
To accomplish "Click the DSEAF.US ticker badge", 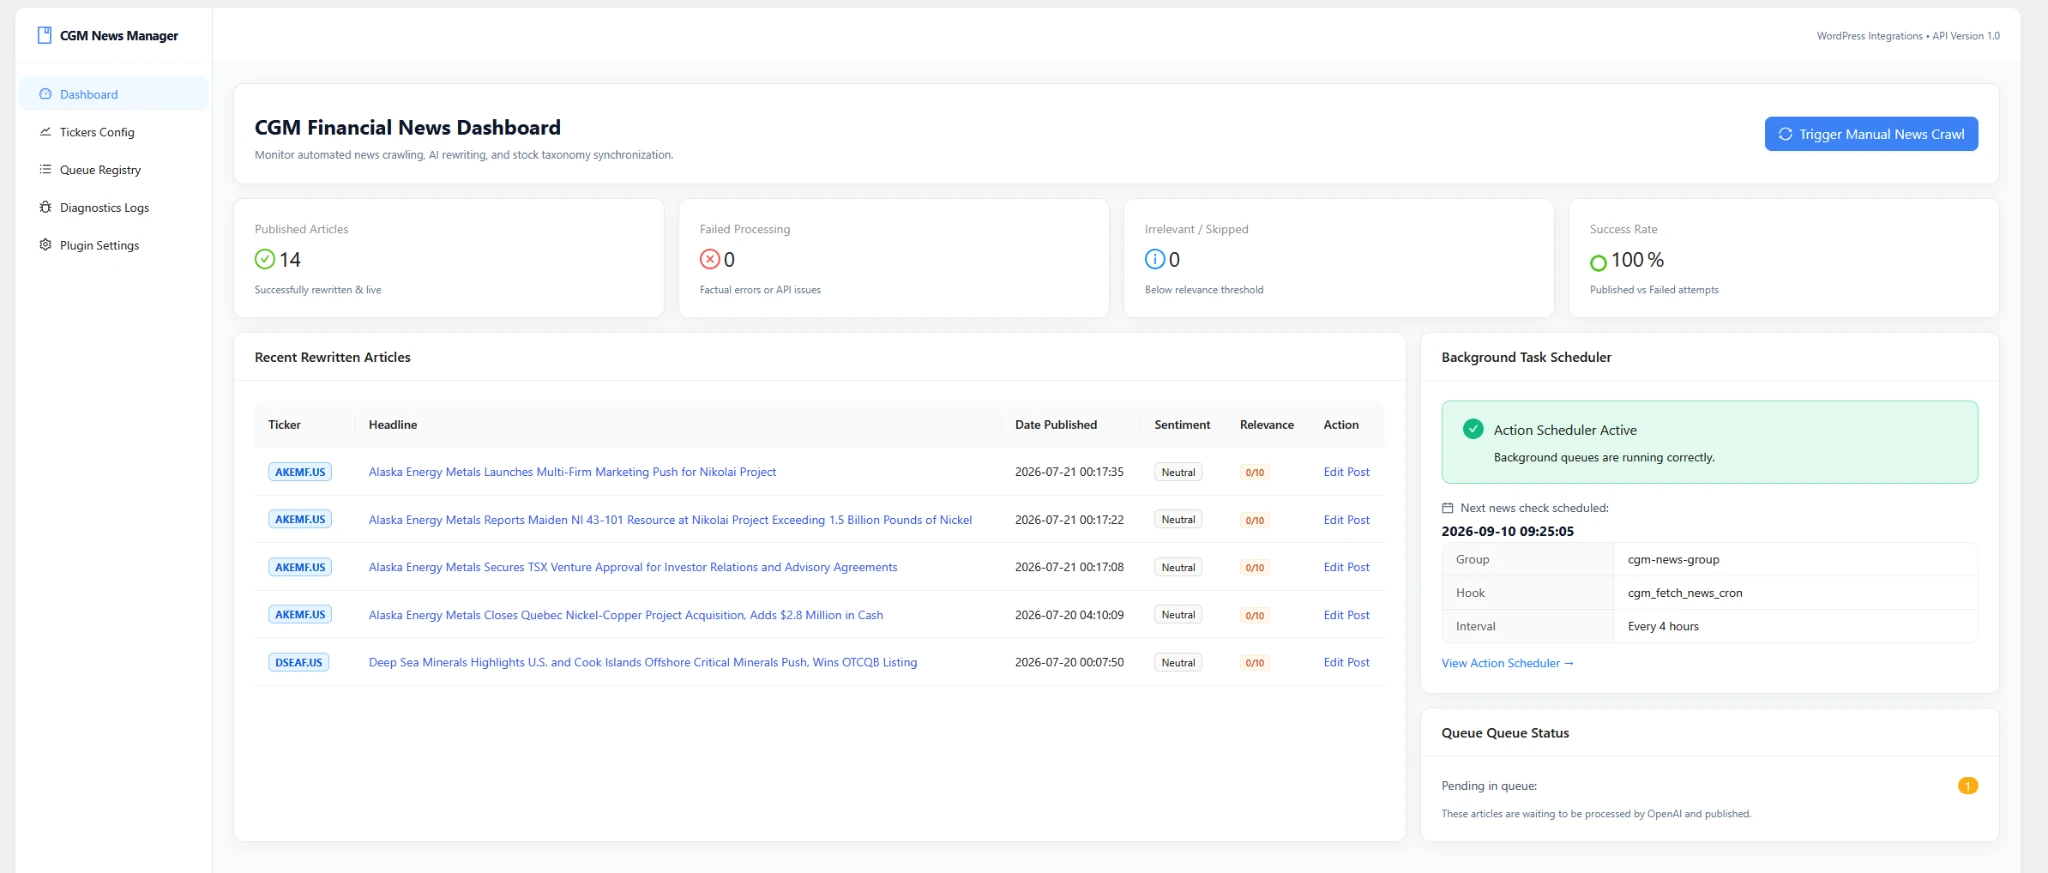I will pos(299,662).
